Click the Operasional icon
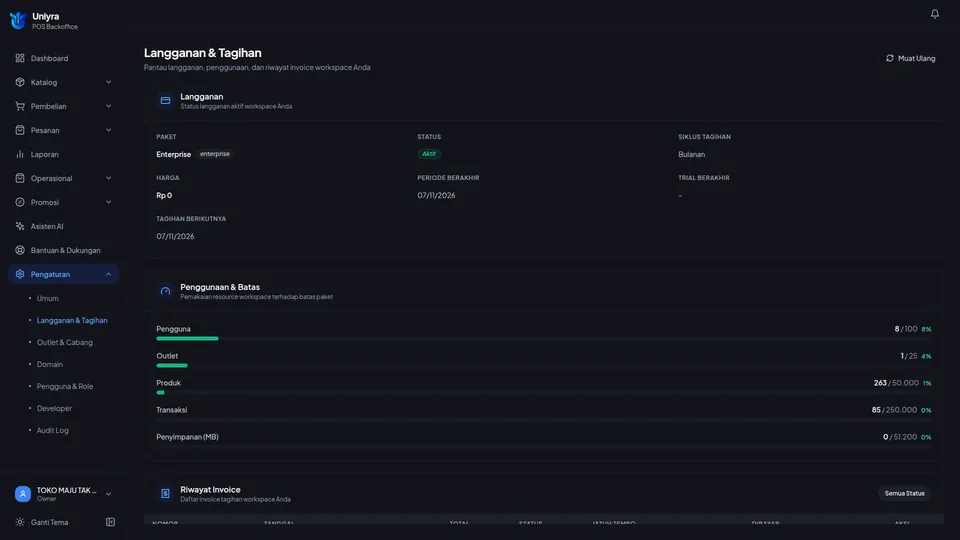960x540 pixels. [20, 178]
